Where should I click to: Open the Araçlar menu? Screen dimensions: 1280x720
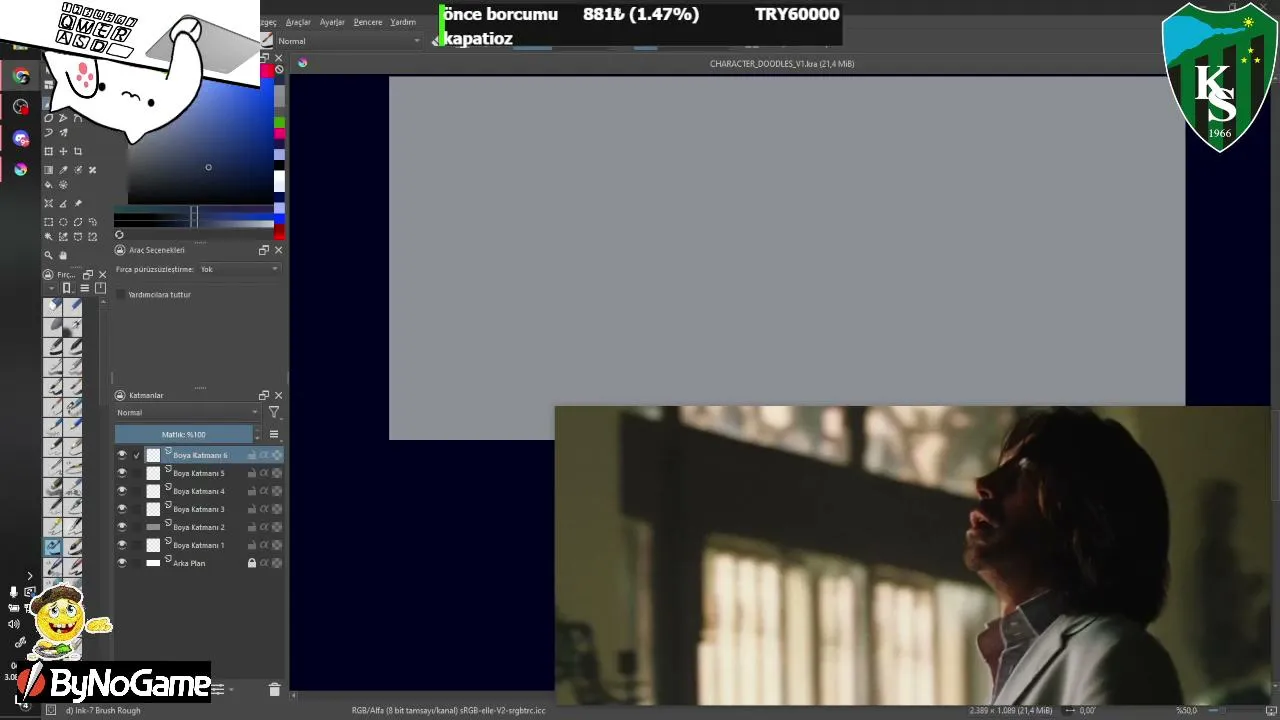(298, 22)
